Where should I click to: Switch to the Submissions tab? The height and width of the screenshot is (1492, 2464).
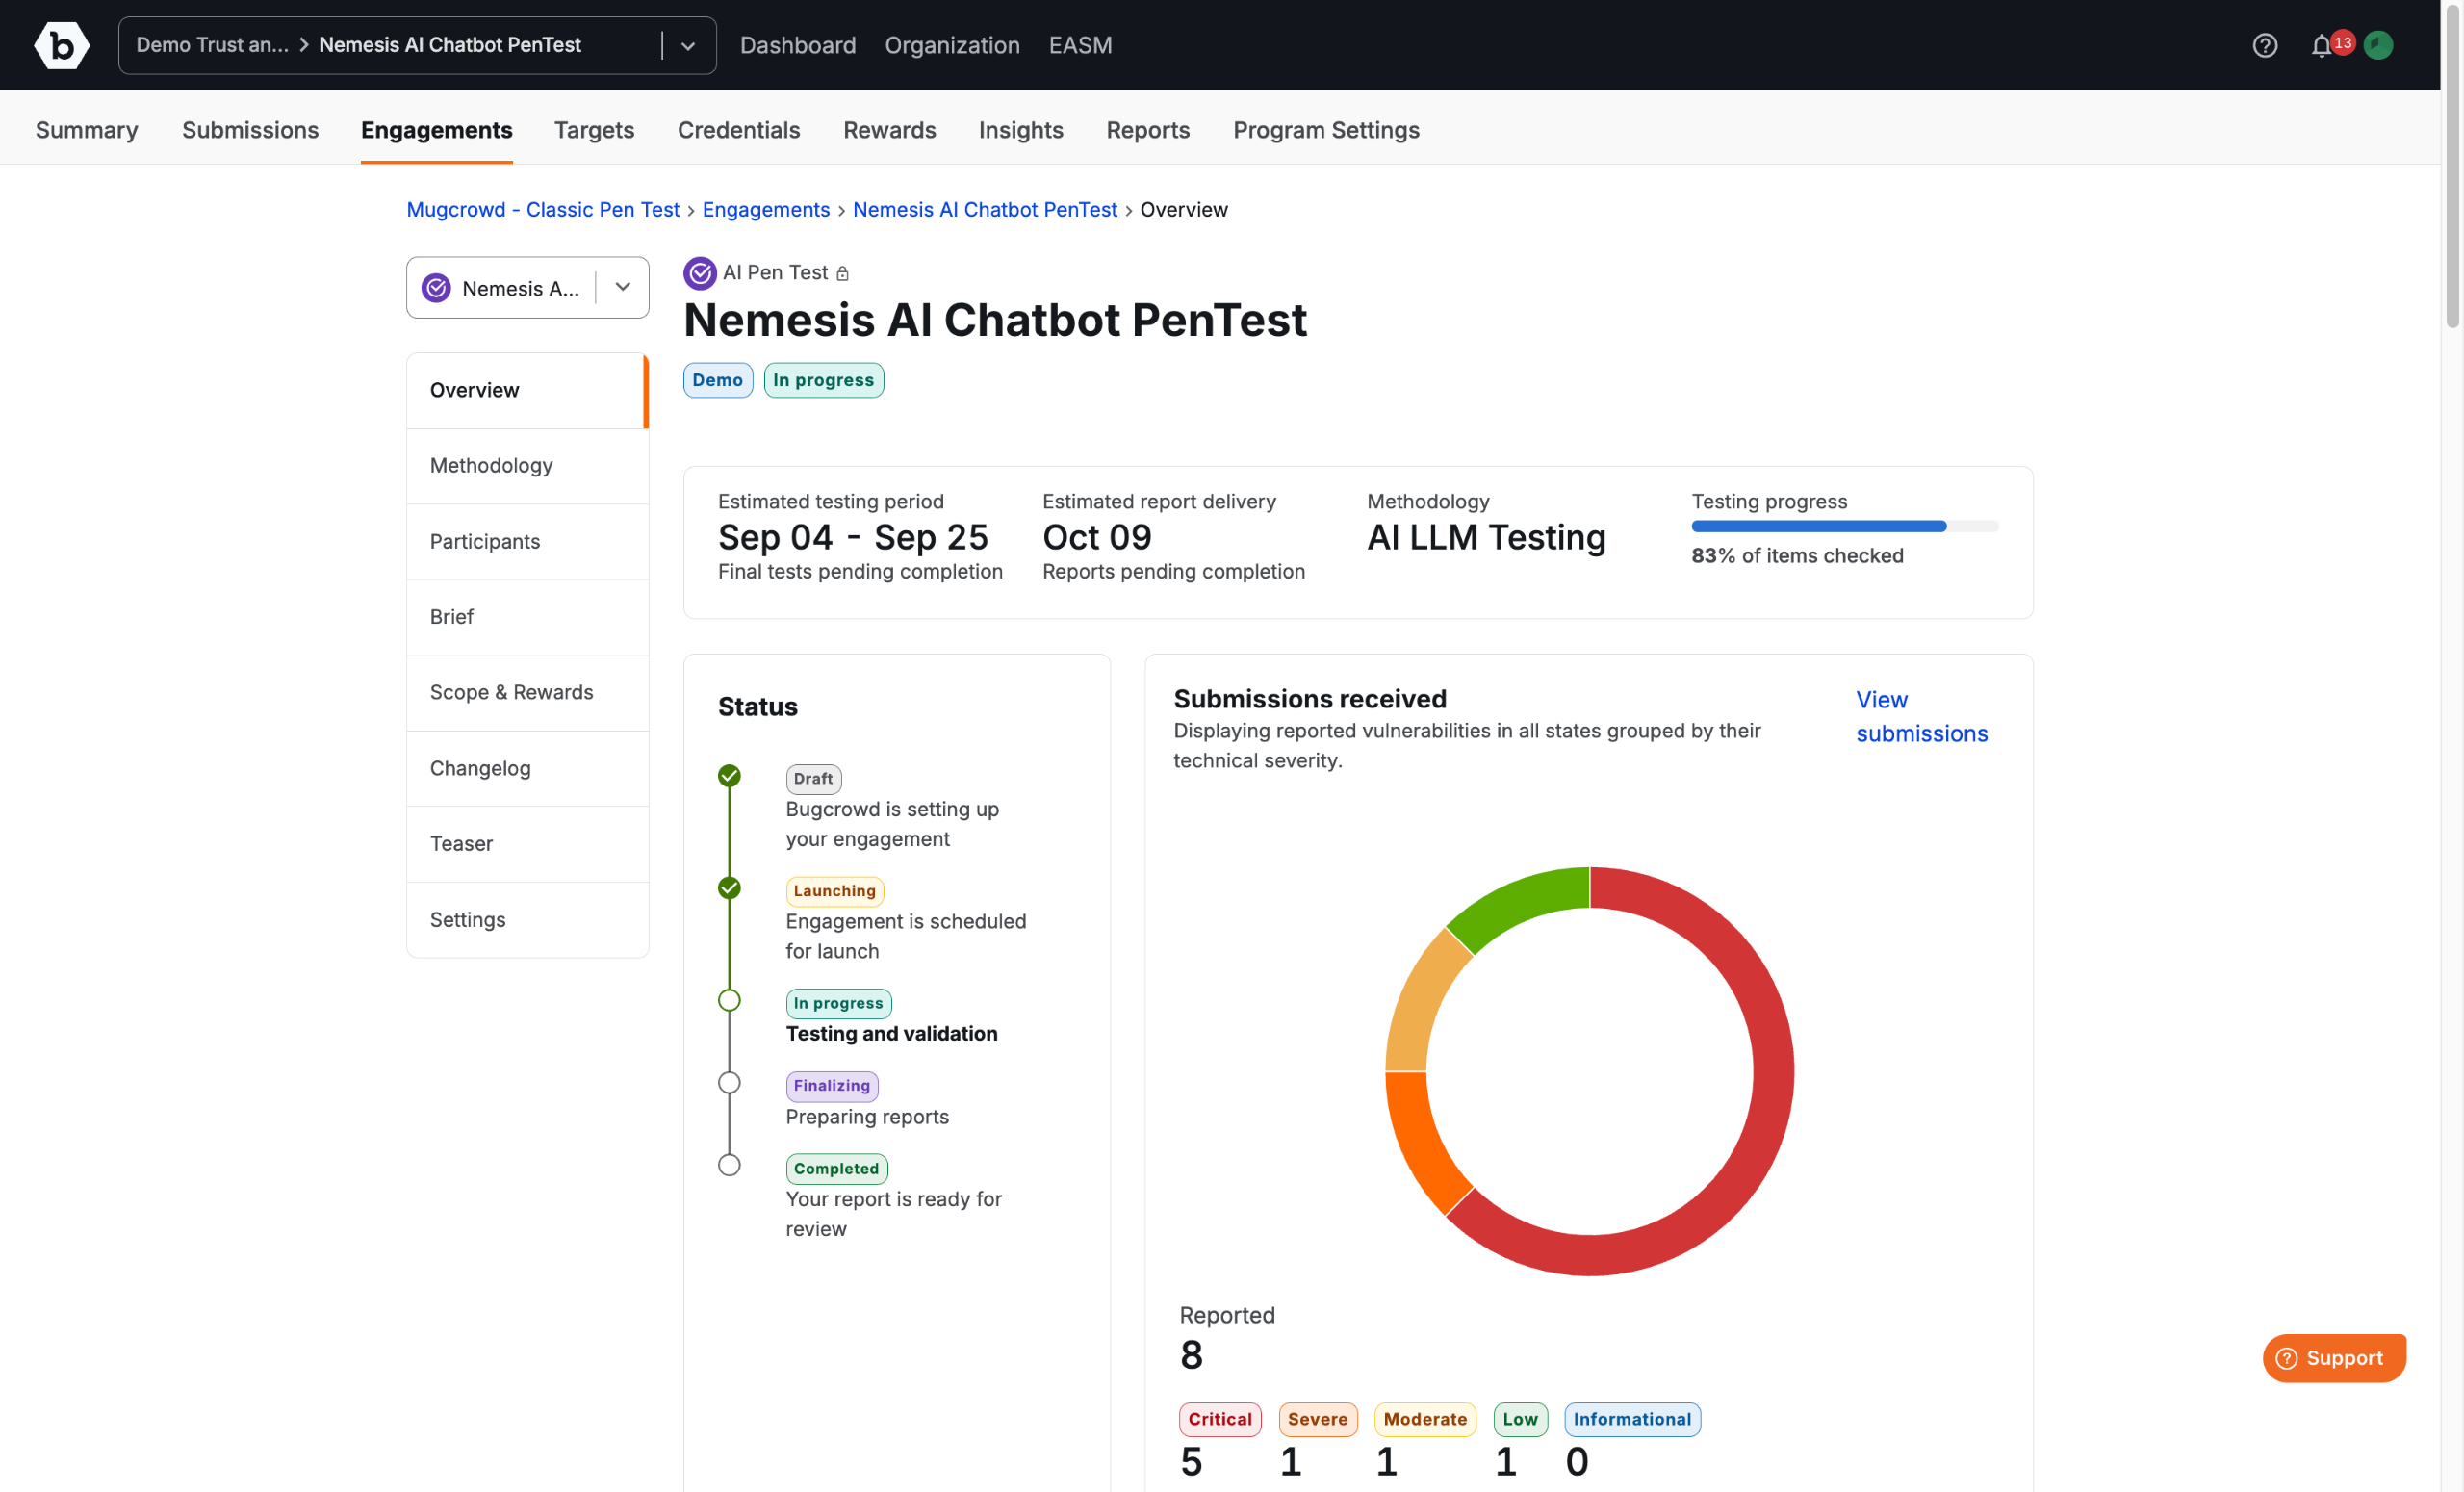click(x=250, y=130)
